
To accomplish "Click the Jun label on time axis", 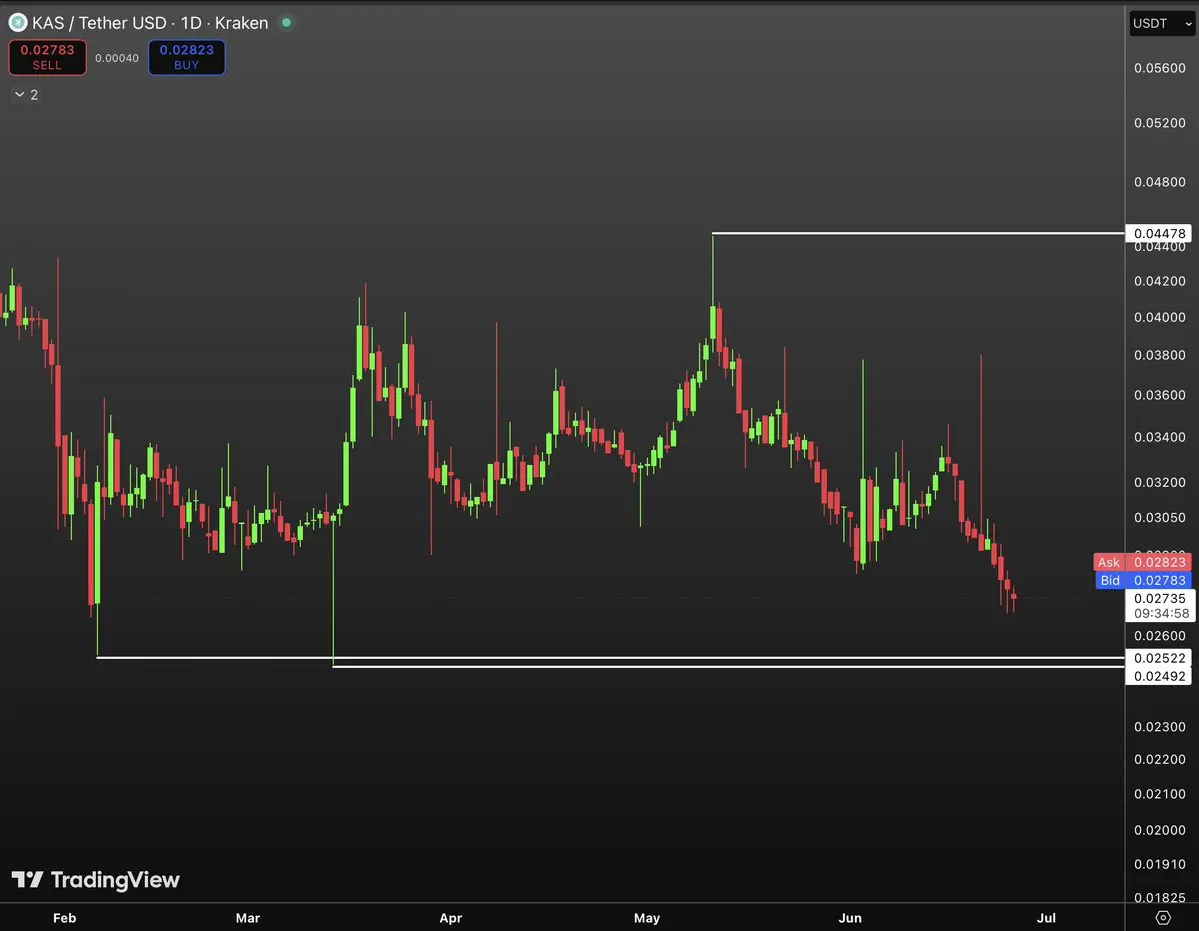I will pyautogui.click(x=850, y=918).
